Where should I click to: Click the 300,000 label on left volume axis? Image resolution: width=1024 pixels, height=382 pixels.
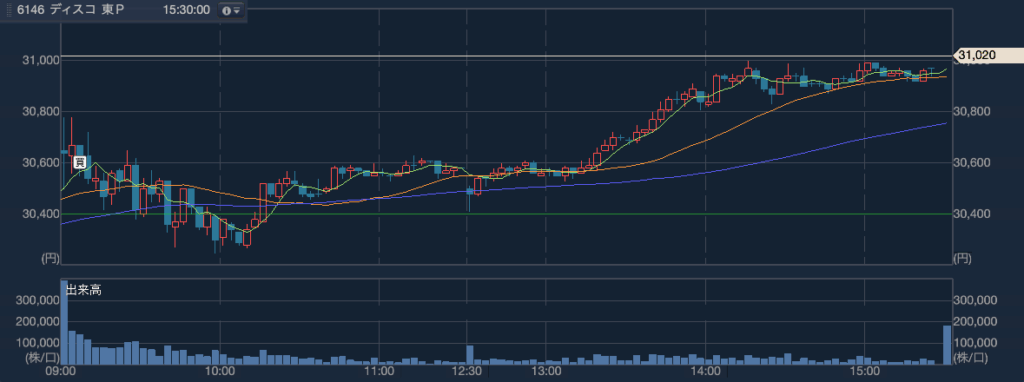coord(37,300)
